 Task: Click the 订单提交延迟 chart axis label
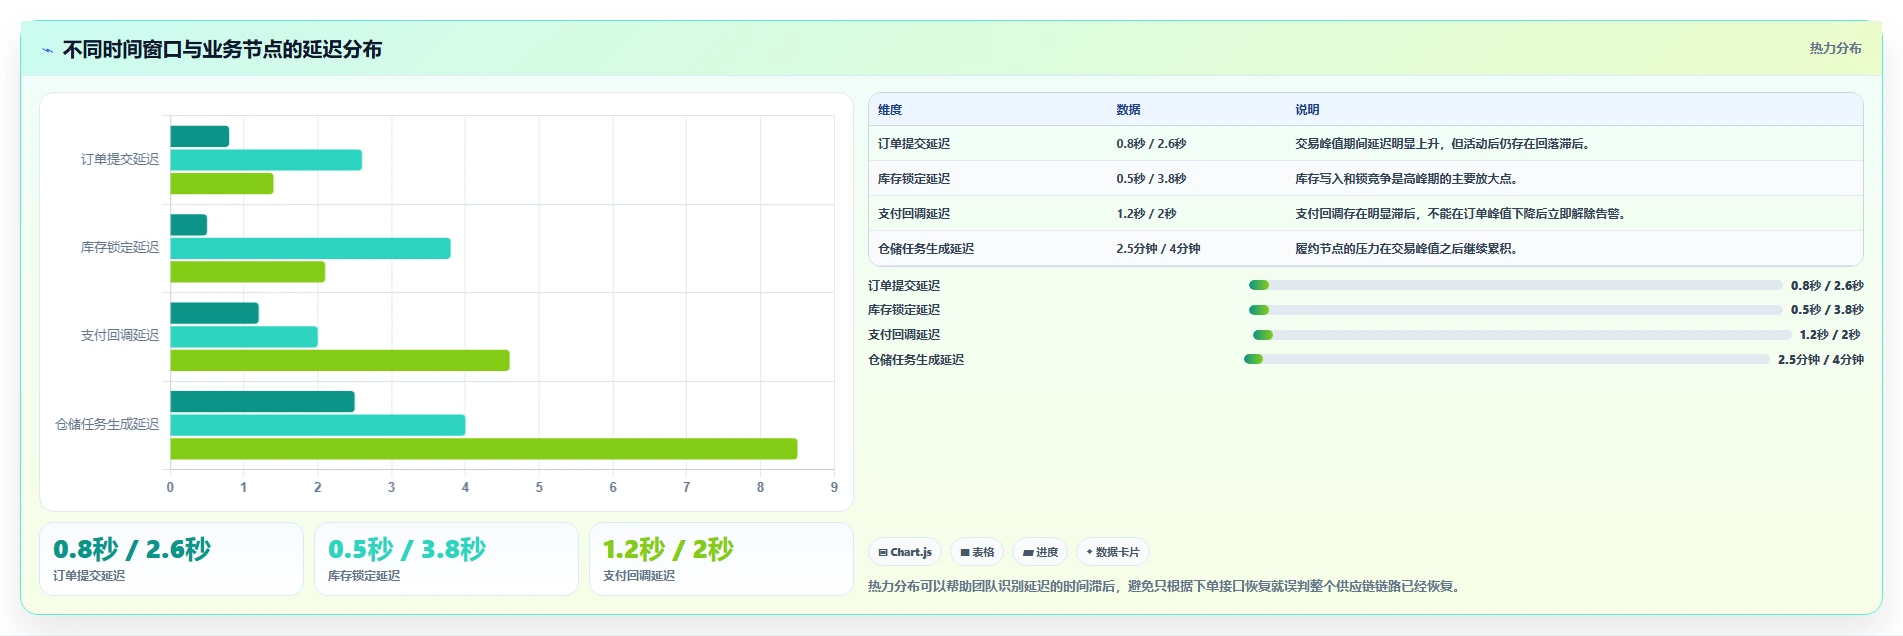[120, 159]
